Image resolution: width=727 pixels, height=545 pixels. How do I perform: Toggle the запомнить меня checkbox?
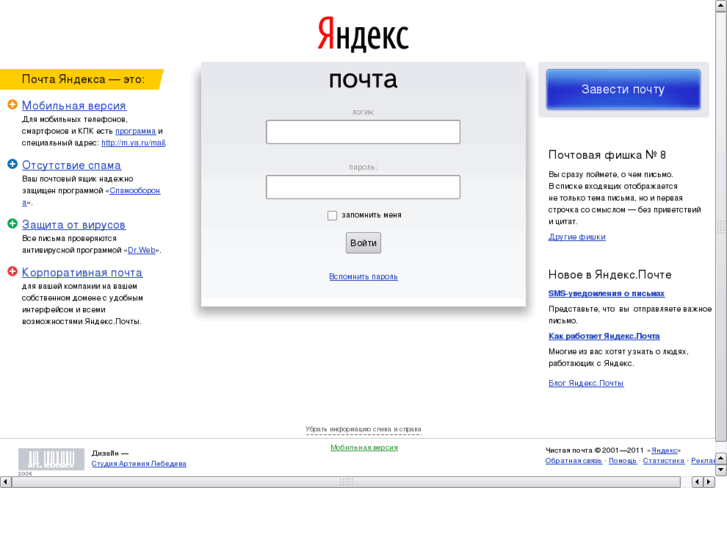332,216
